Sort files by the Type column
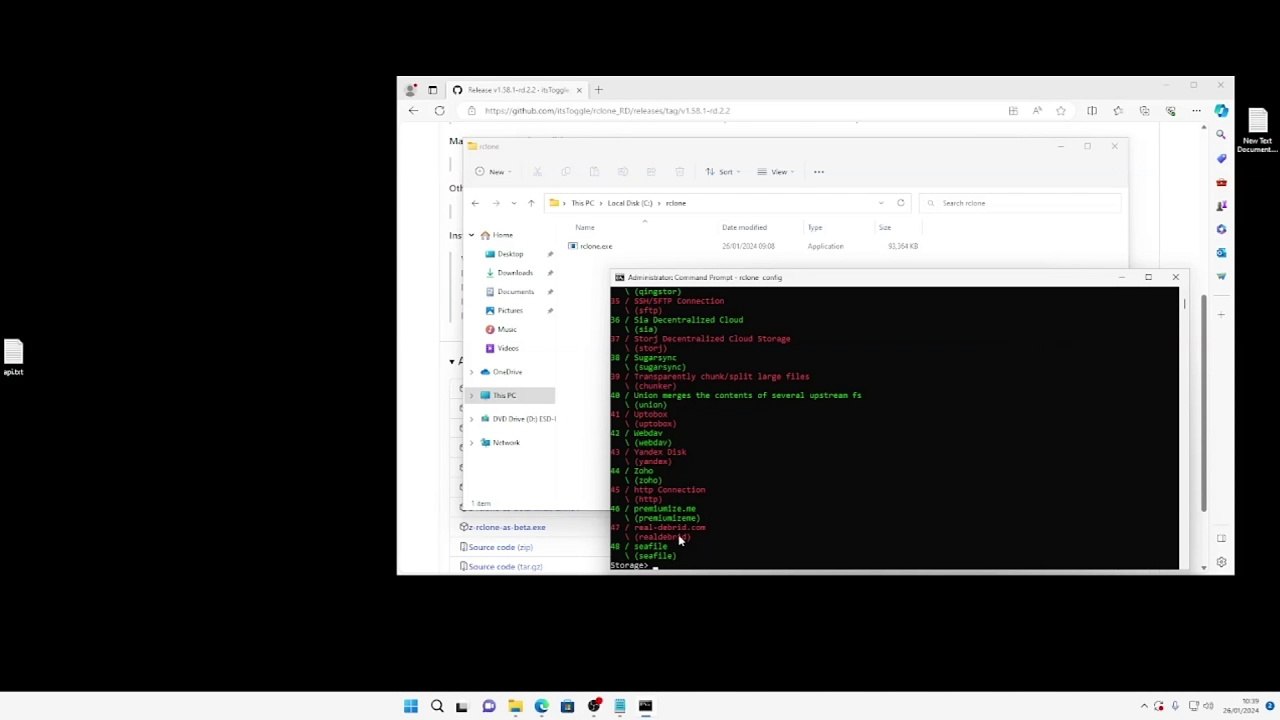The width and height of the screenshot is (1280, 720). point(815,228)
